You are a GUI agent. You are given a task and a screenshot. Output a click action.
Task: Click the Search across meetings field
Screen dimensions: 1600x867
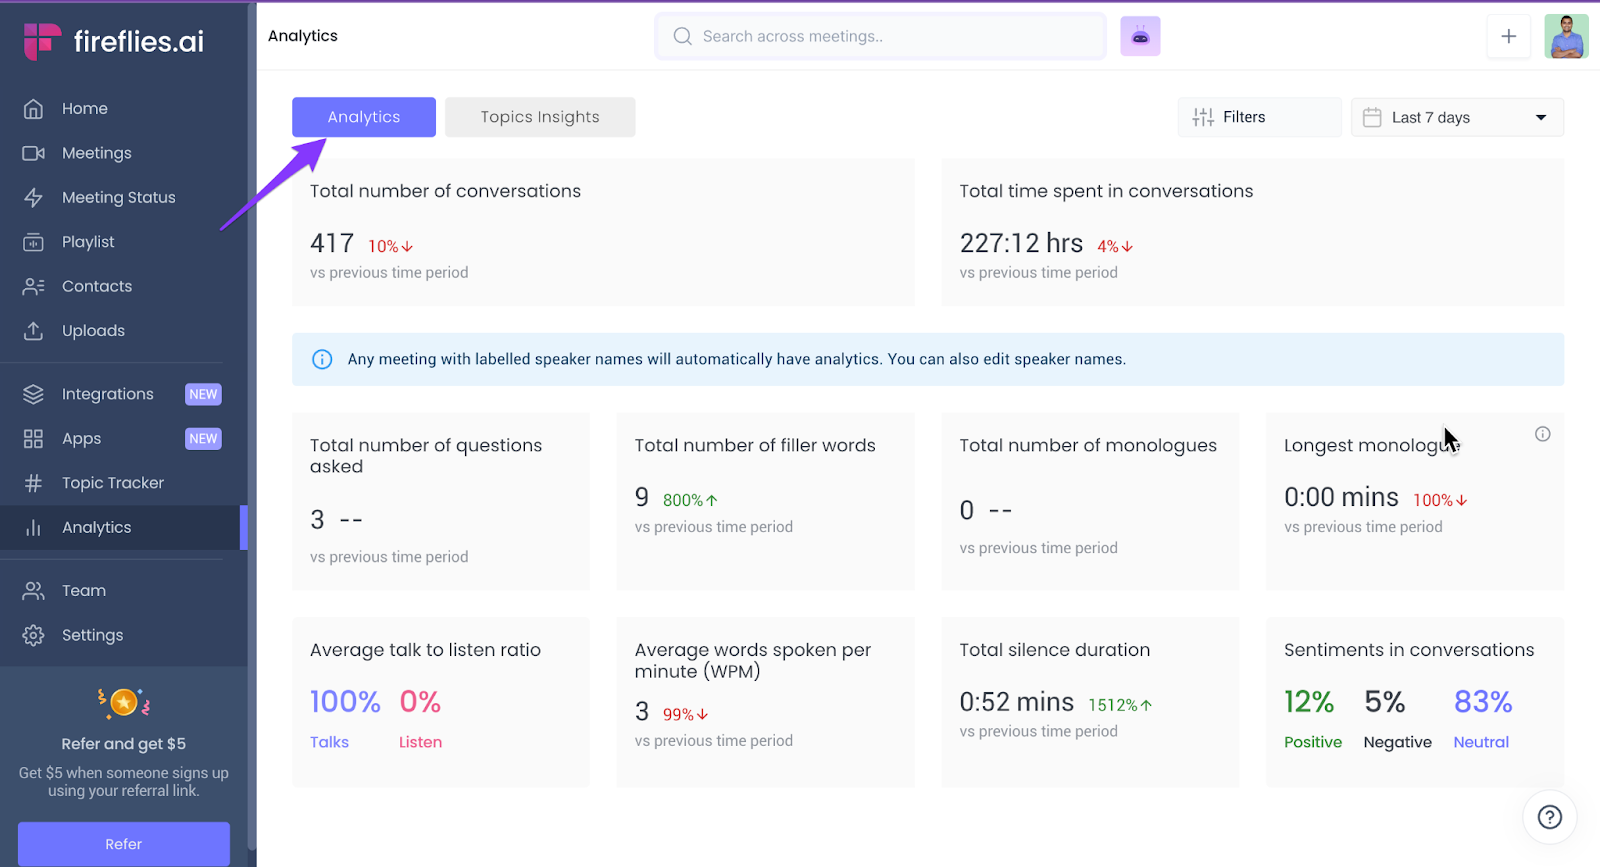(x=880, y=37)
